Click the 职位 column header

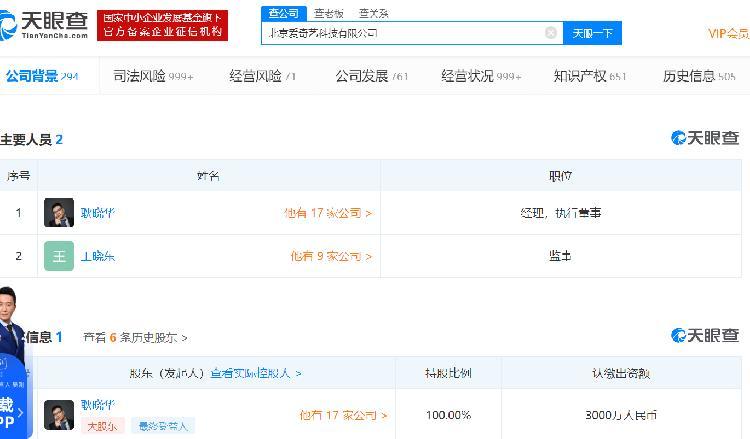[561, 176]
